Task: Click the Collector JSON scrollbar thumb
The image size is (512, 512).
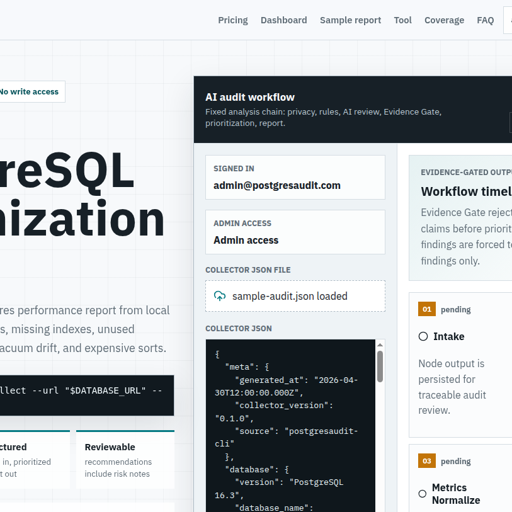Action: (x=380, y=366)
